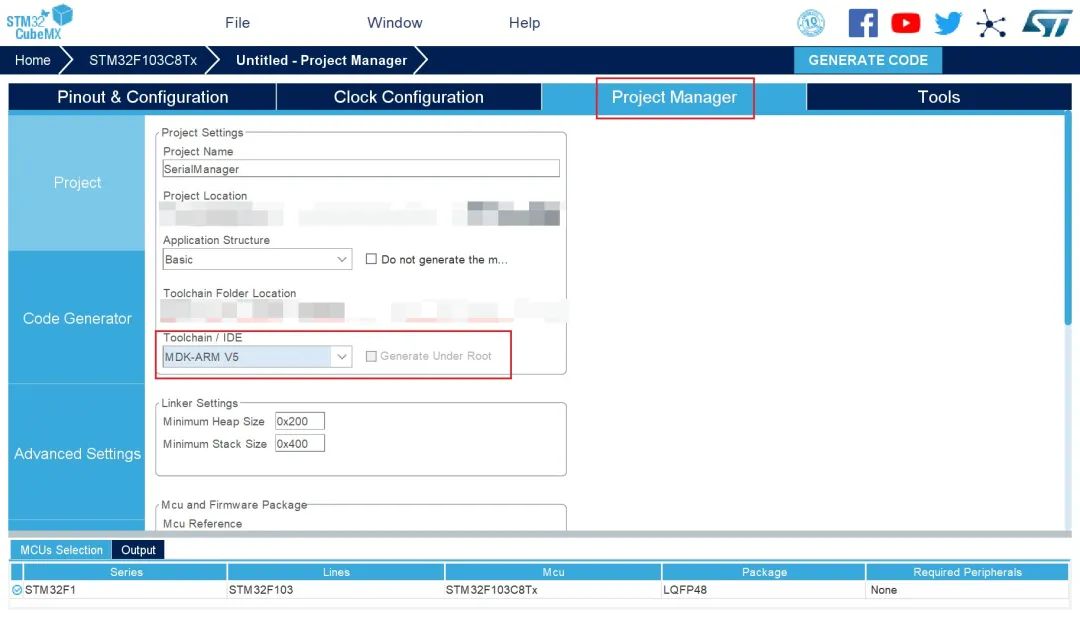
Task: Open the Code Generator side section
Action: pos(77,318)
